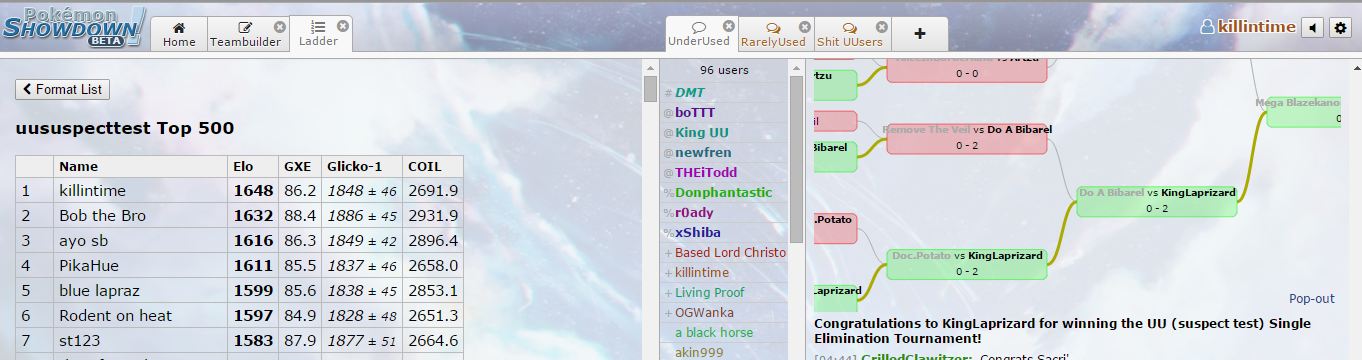The image size is (1362, 360).
Task: Open the Shit UUsers chat room tab
Action: [x=850, y=34]
